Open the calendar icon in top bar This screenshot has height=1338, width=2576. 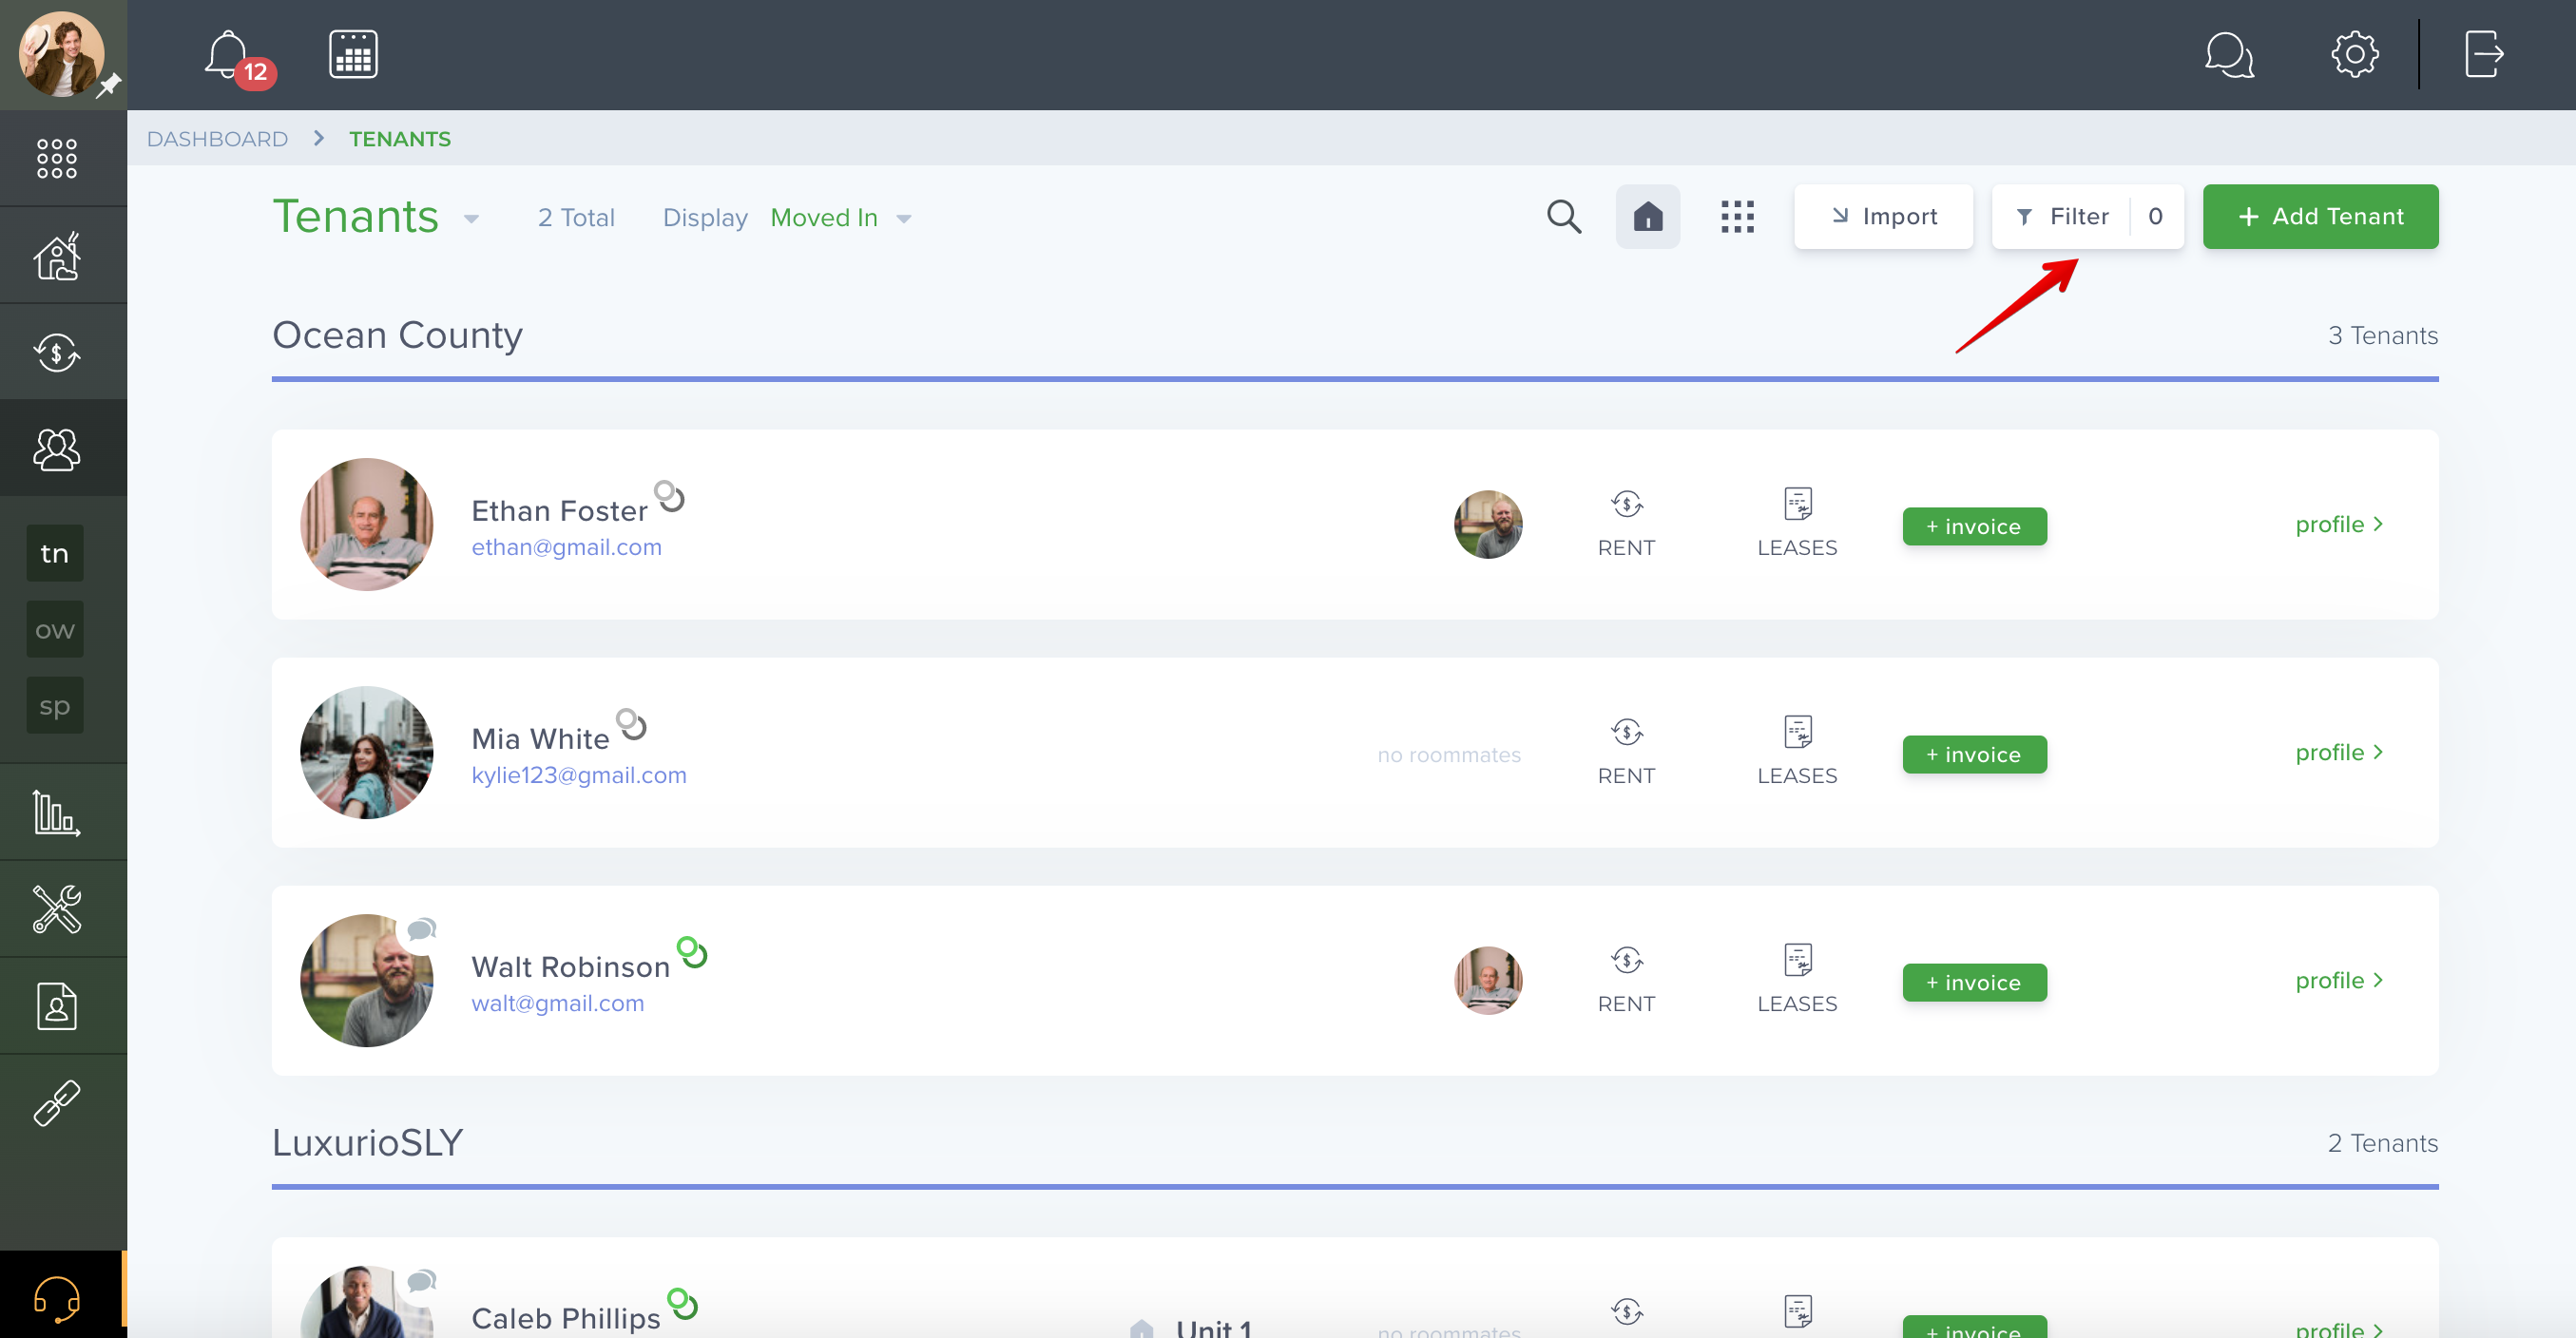[353, 54]
